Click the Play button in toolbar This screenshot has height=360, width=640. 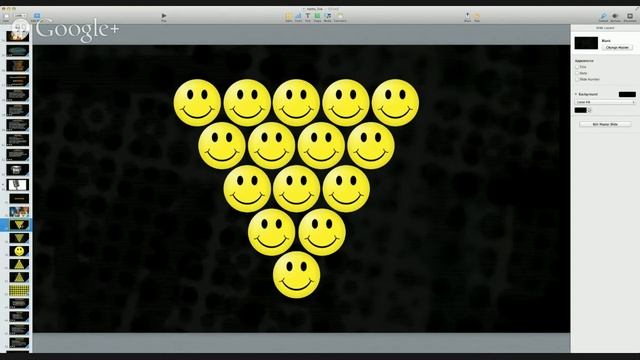click(x=164, y=17)
